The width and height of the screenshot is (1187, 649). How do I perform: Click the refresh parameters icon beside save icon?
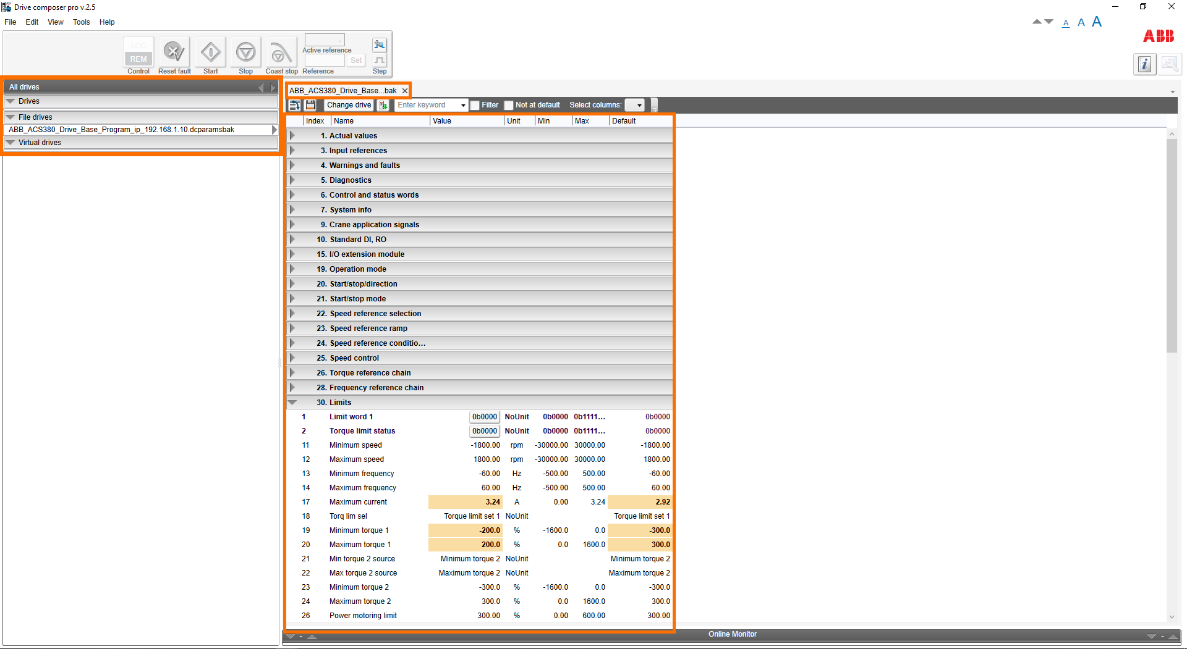tap(294, 105)
